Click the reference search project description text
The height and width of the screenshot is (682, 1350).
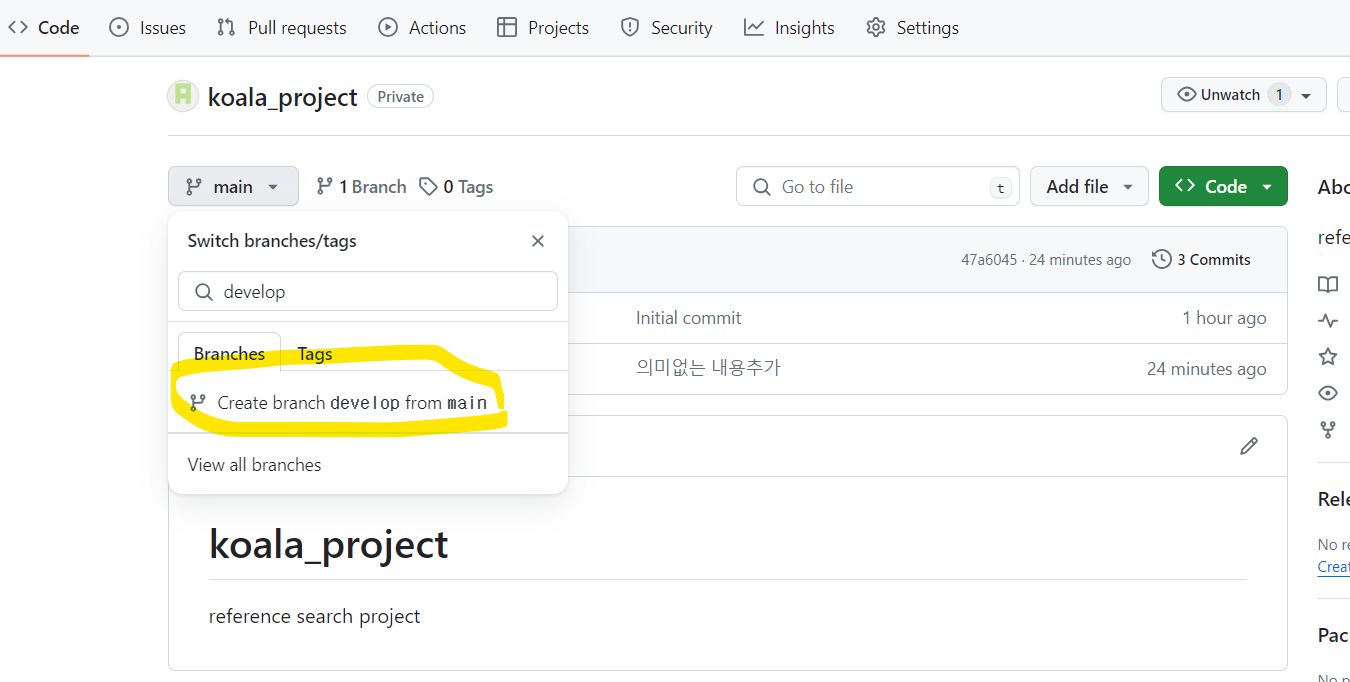coord(315,616)
